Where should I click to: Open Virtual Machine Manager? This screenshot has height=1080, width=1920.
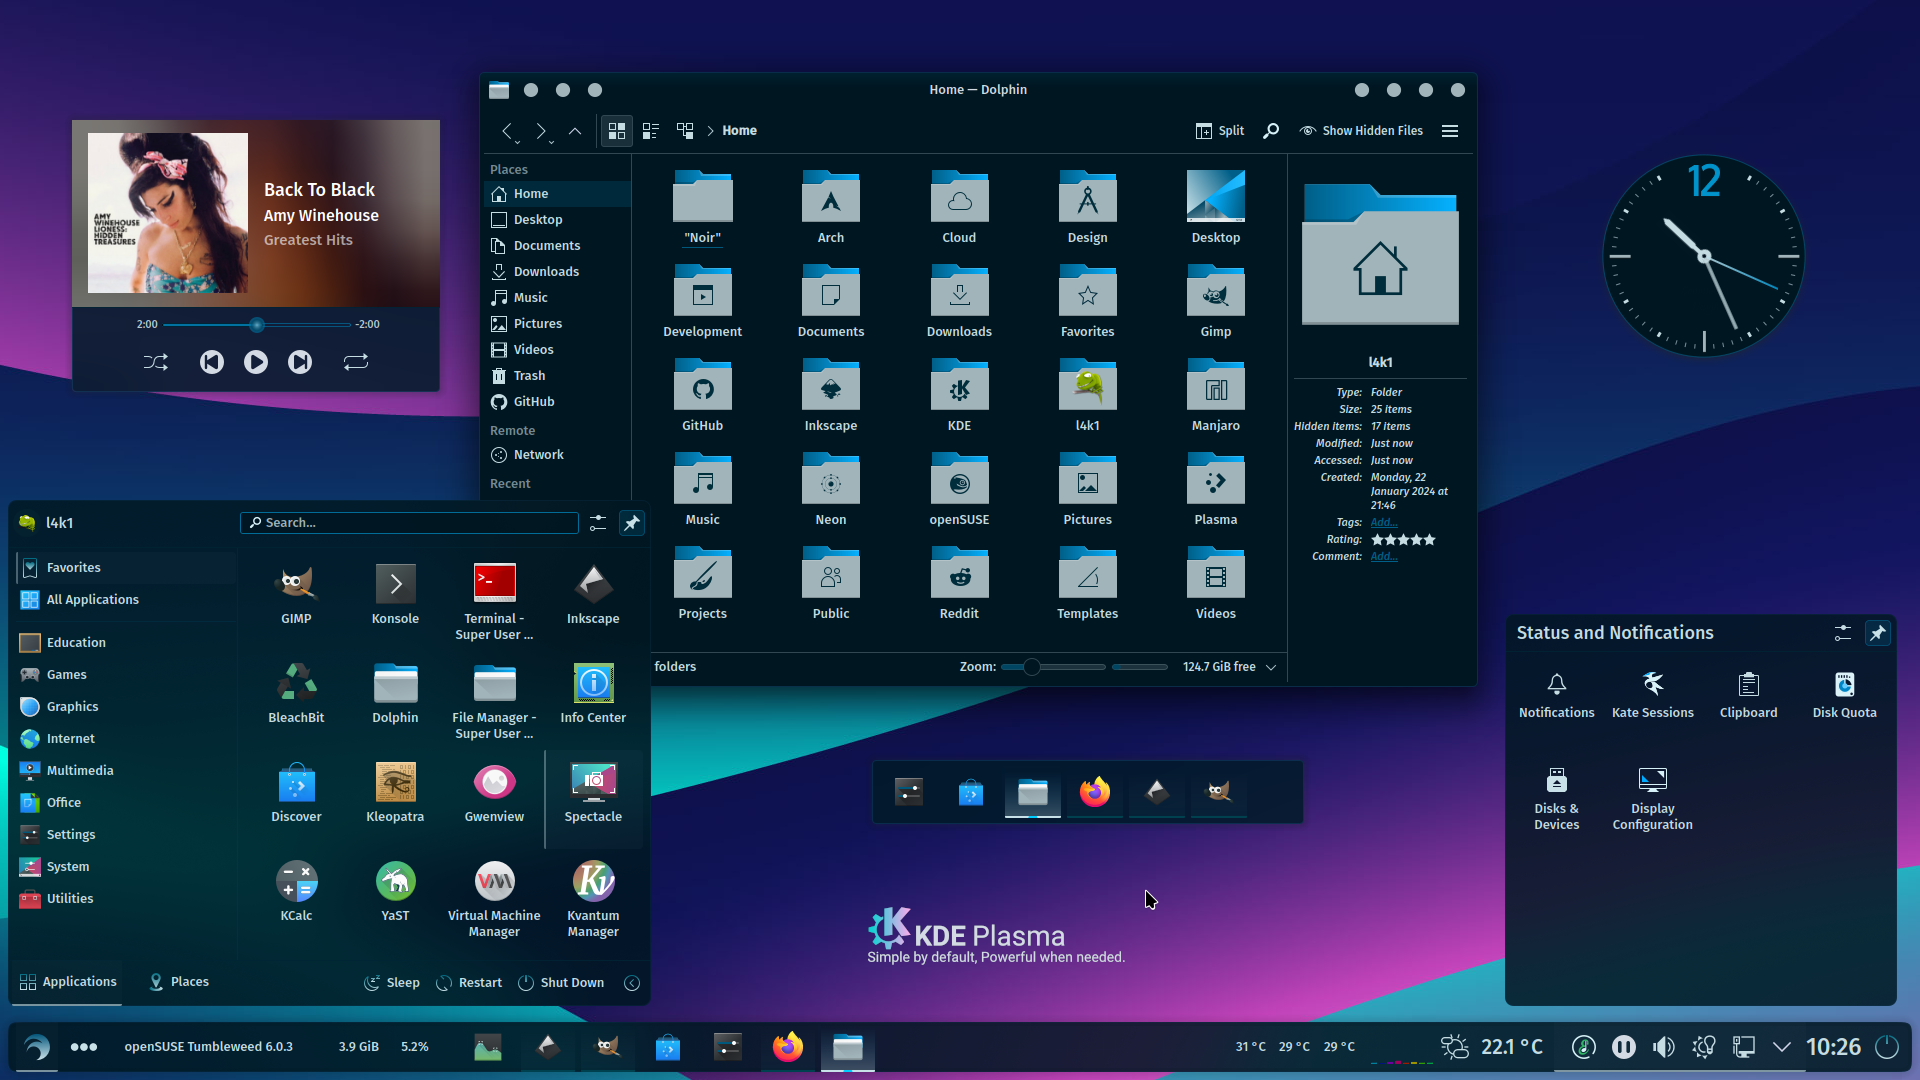[494, 899]
